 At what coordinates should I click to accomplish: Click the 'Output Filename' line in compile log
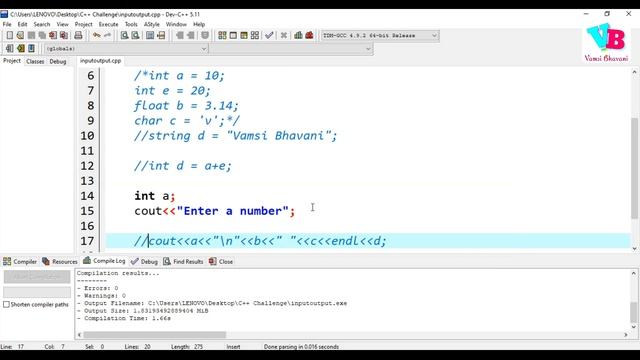point(212,303)
